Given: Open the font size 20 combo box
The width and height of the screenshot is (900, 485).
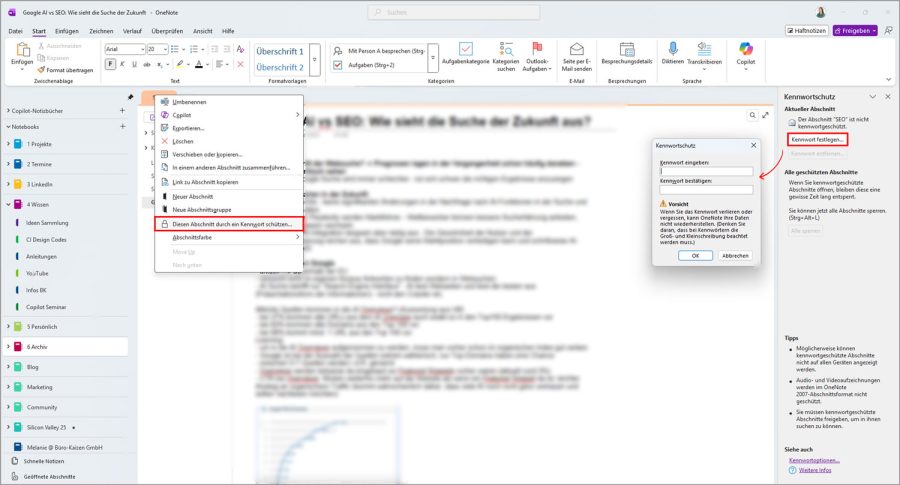Looking at the screenshot, I should pyautogui.click(x=157, y=49).
